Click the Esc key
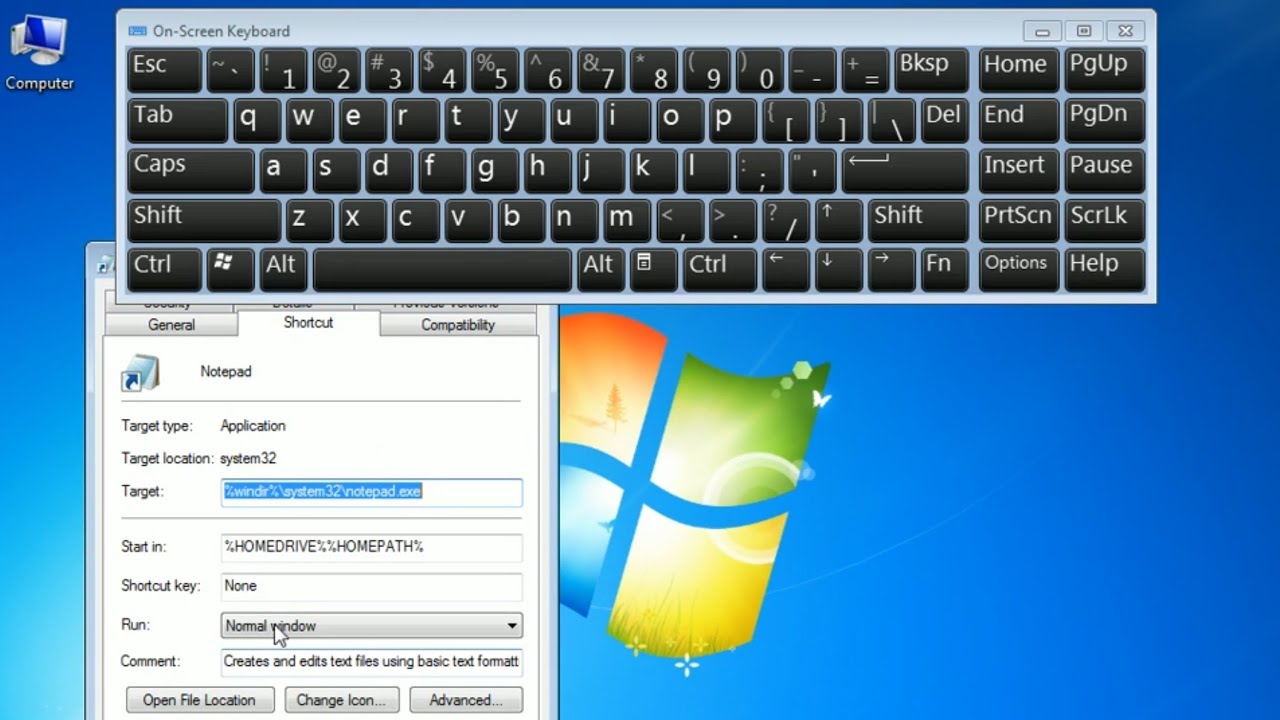This screenshot has width=1280, height=720. 165,70
